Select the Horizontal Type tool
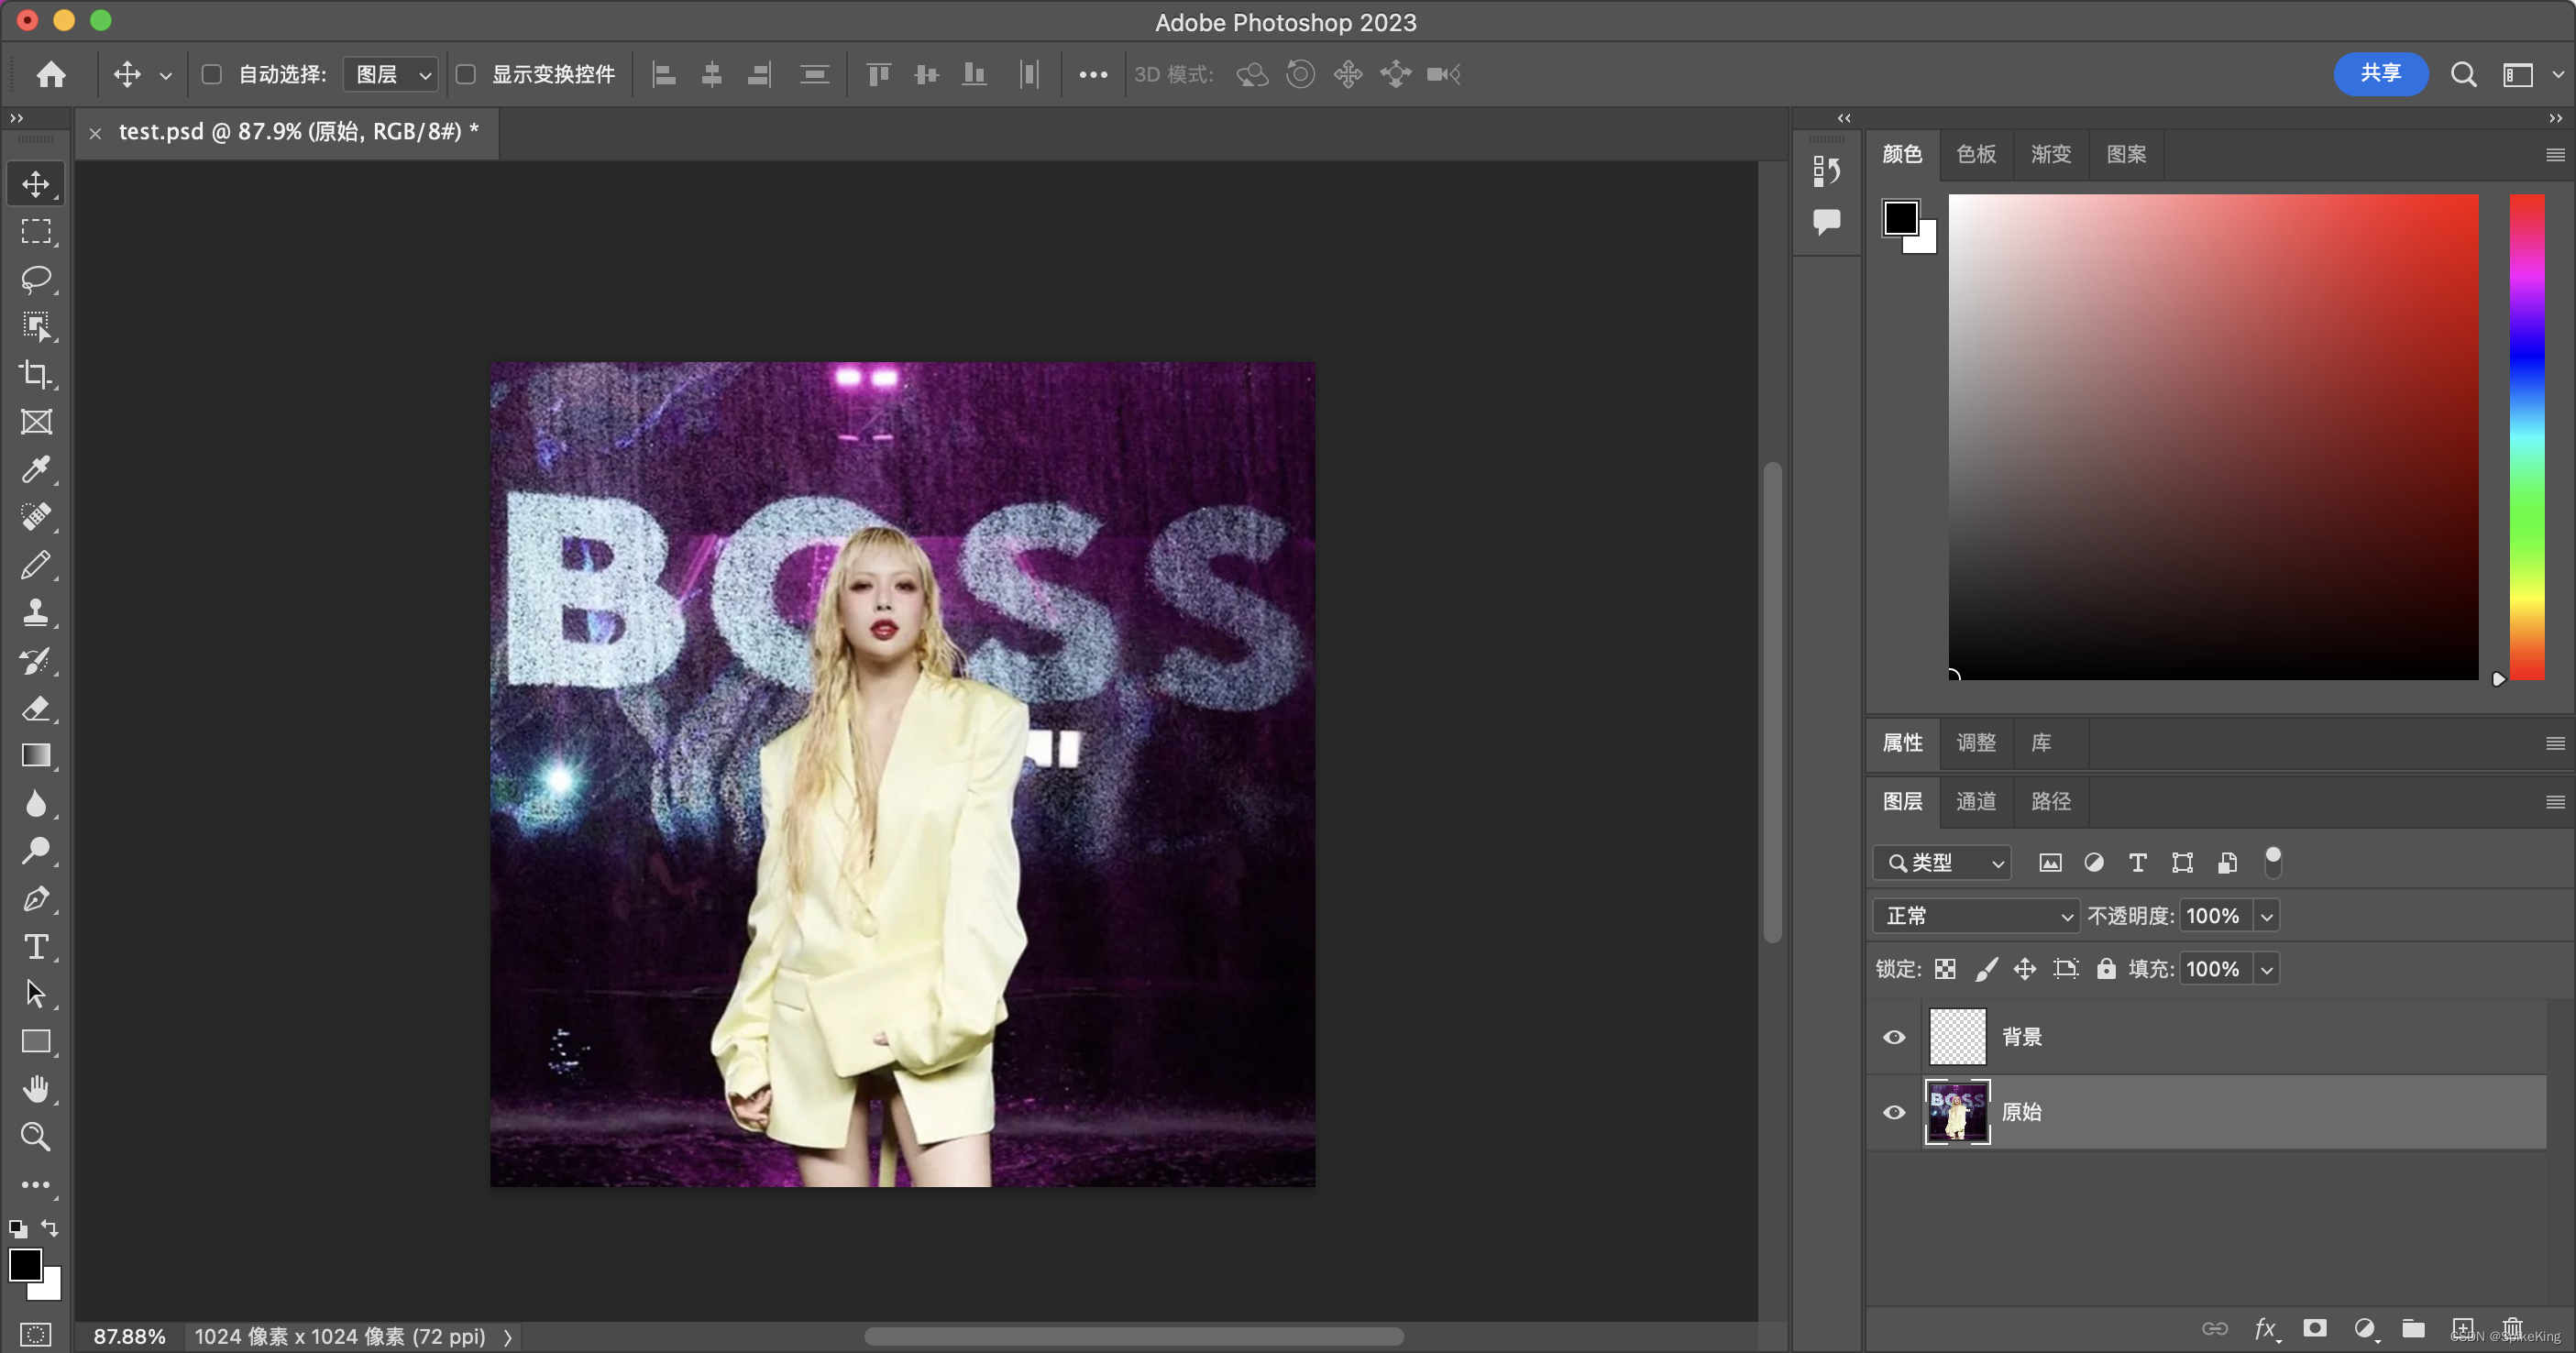The width and height of the screenshot is (2576, 1353). (36, 946)
